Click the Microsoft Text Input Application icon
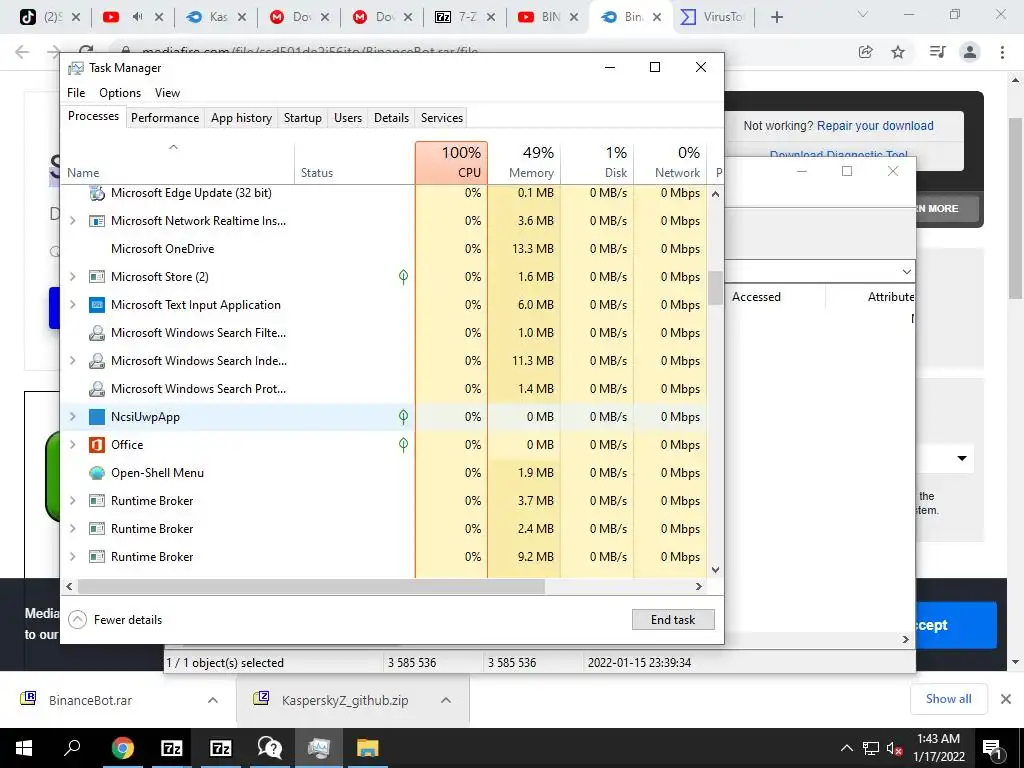This screenshot has width=1024, height=768. point(97,305)
